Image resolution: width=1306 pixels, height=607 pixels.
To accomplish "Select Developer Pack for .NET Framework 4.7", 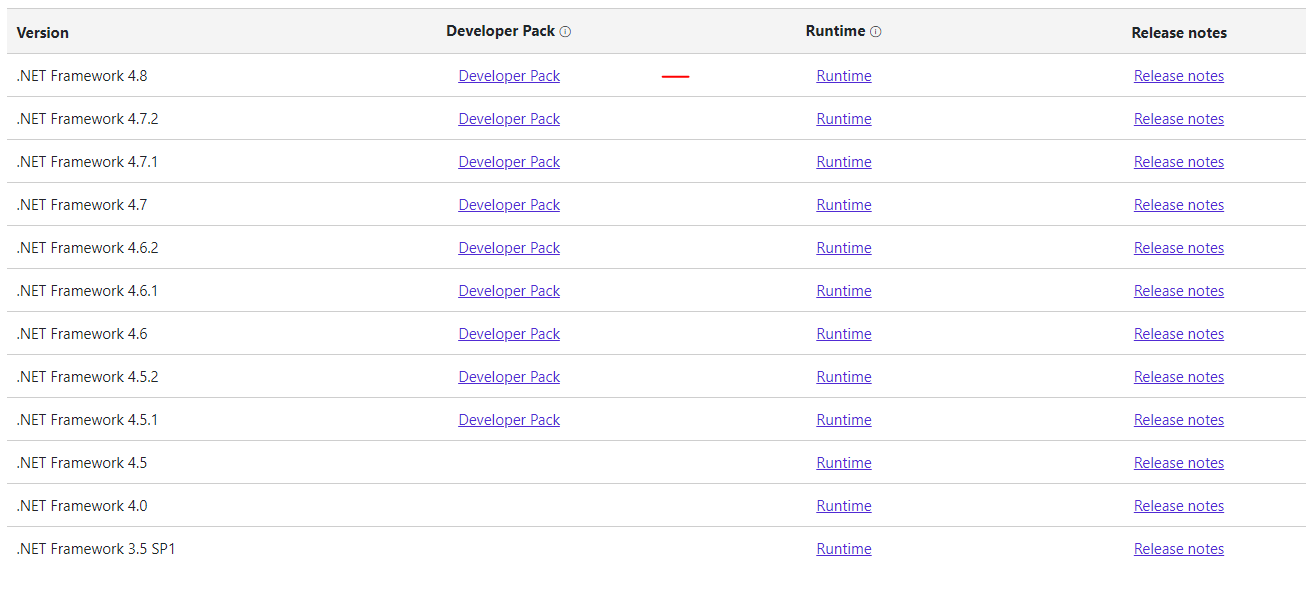I will 509,205.
